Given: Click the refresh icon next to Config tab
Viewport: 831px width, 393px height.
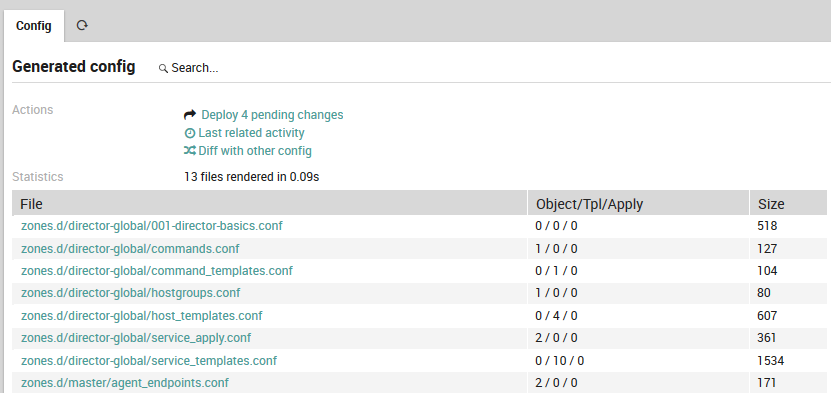Looking at the screenshot, I should [x=82, y=25].
